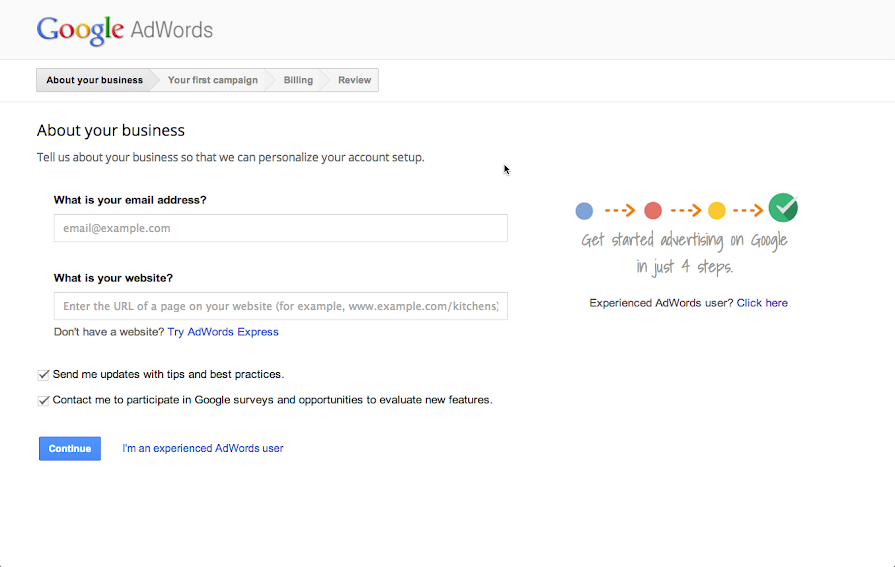Open the Billing step

(298, 80)
